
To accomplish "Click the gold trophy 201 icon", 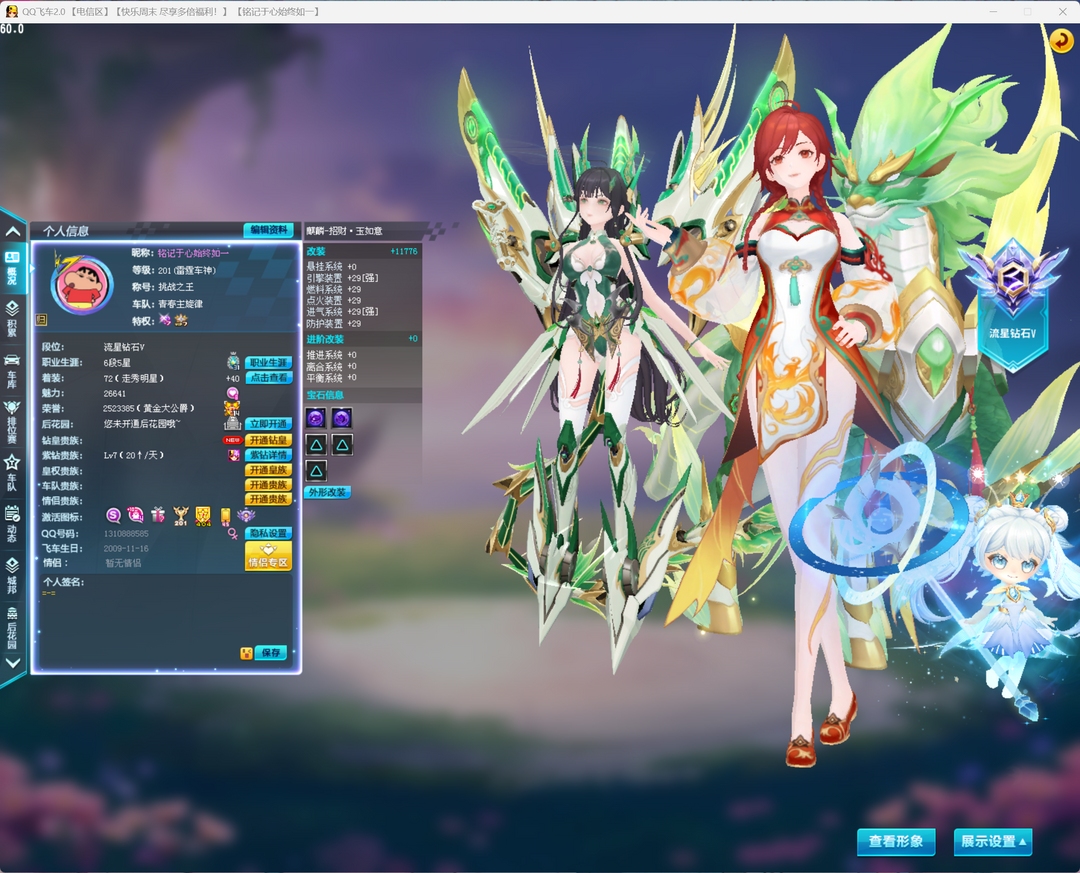I will [x=181, y=515].
